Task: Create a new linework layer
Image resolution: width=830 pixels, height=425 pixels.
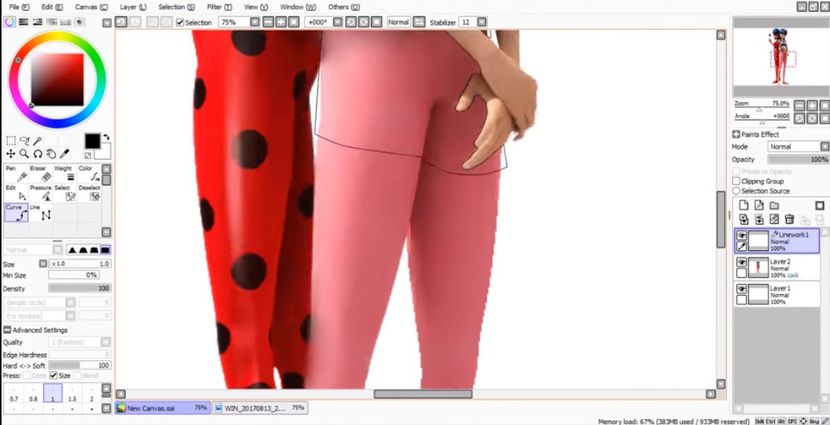Action: pos(760,205)
